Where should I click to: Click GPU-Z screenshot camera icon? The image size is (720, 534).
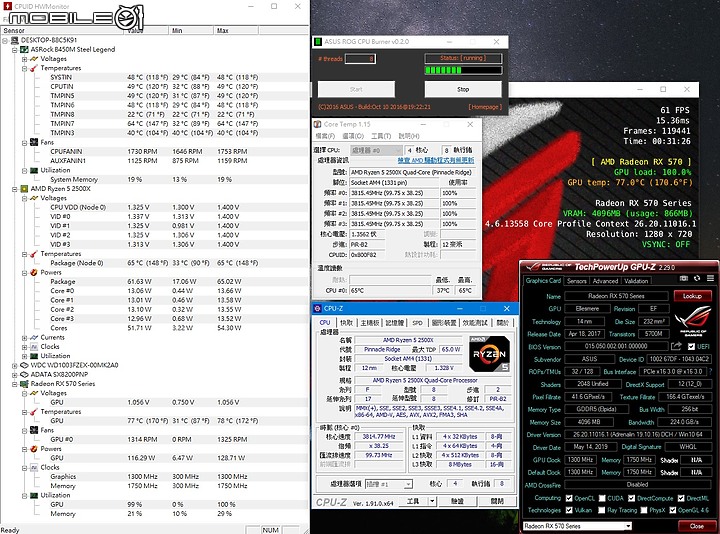click(684, 278)
